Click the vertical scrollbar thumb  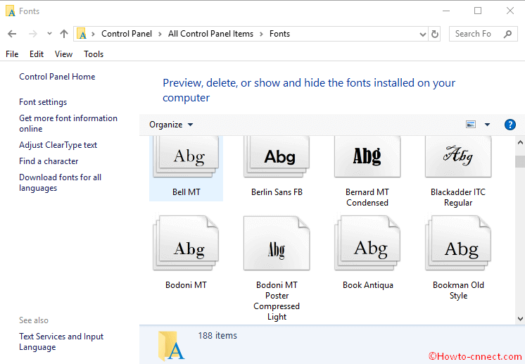coord(520,162)
